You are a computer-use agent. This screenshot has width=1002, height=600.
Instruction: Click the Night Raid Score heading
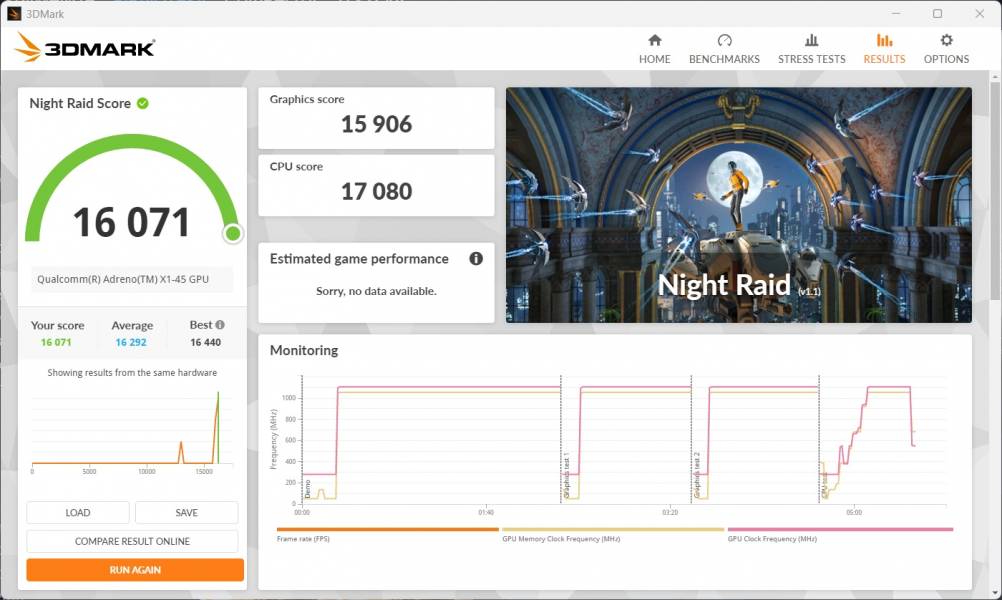coord(80,104)
